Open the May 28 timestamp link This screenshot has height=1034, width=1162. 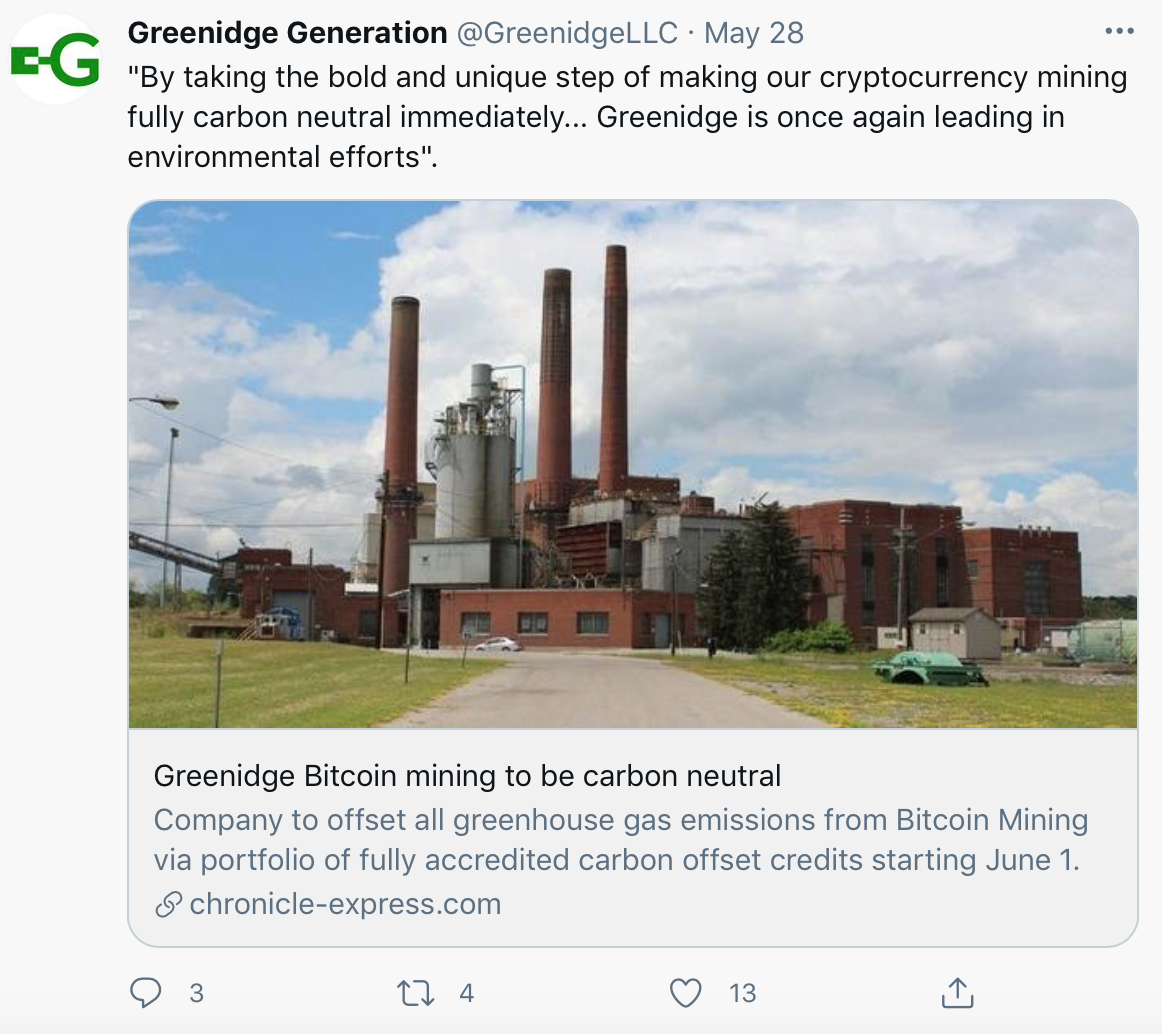[754, 33]
